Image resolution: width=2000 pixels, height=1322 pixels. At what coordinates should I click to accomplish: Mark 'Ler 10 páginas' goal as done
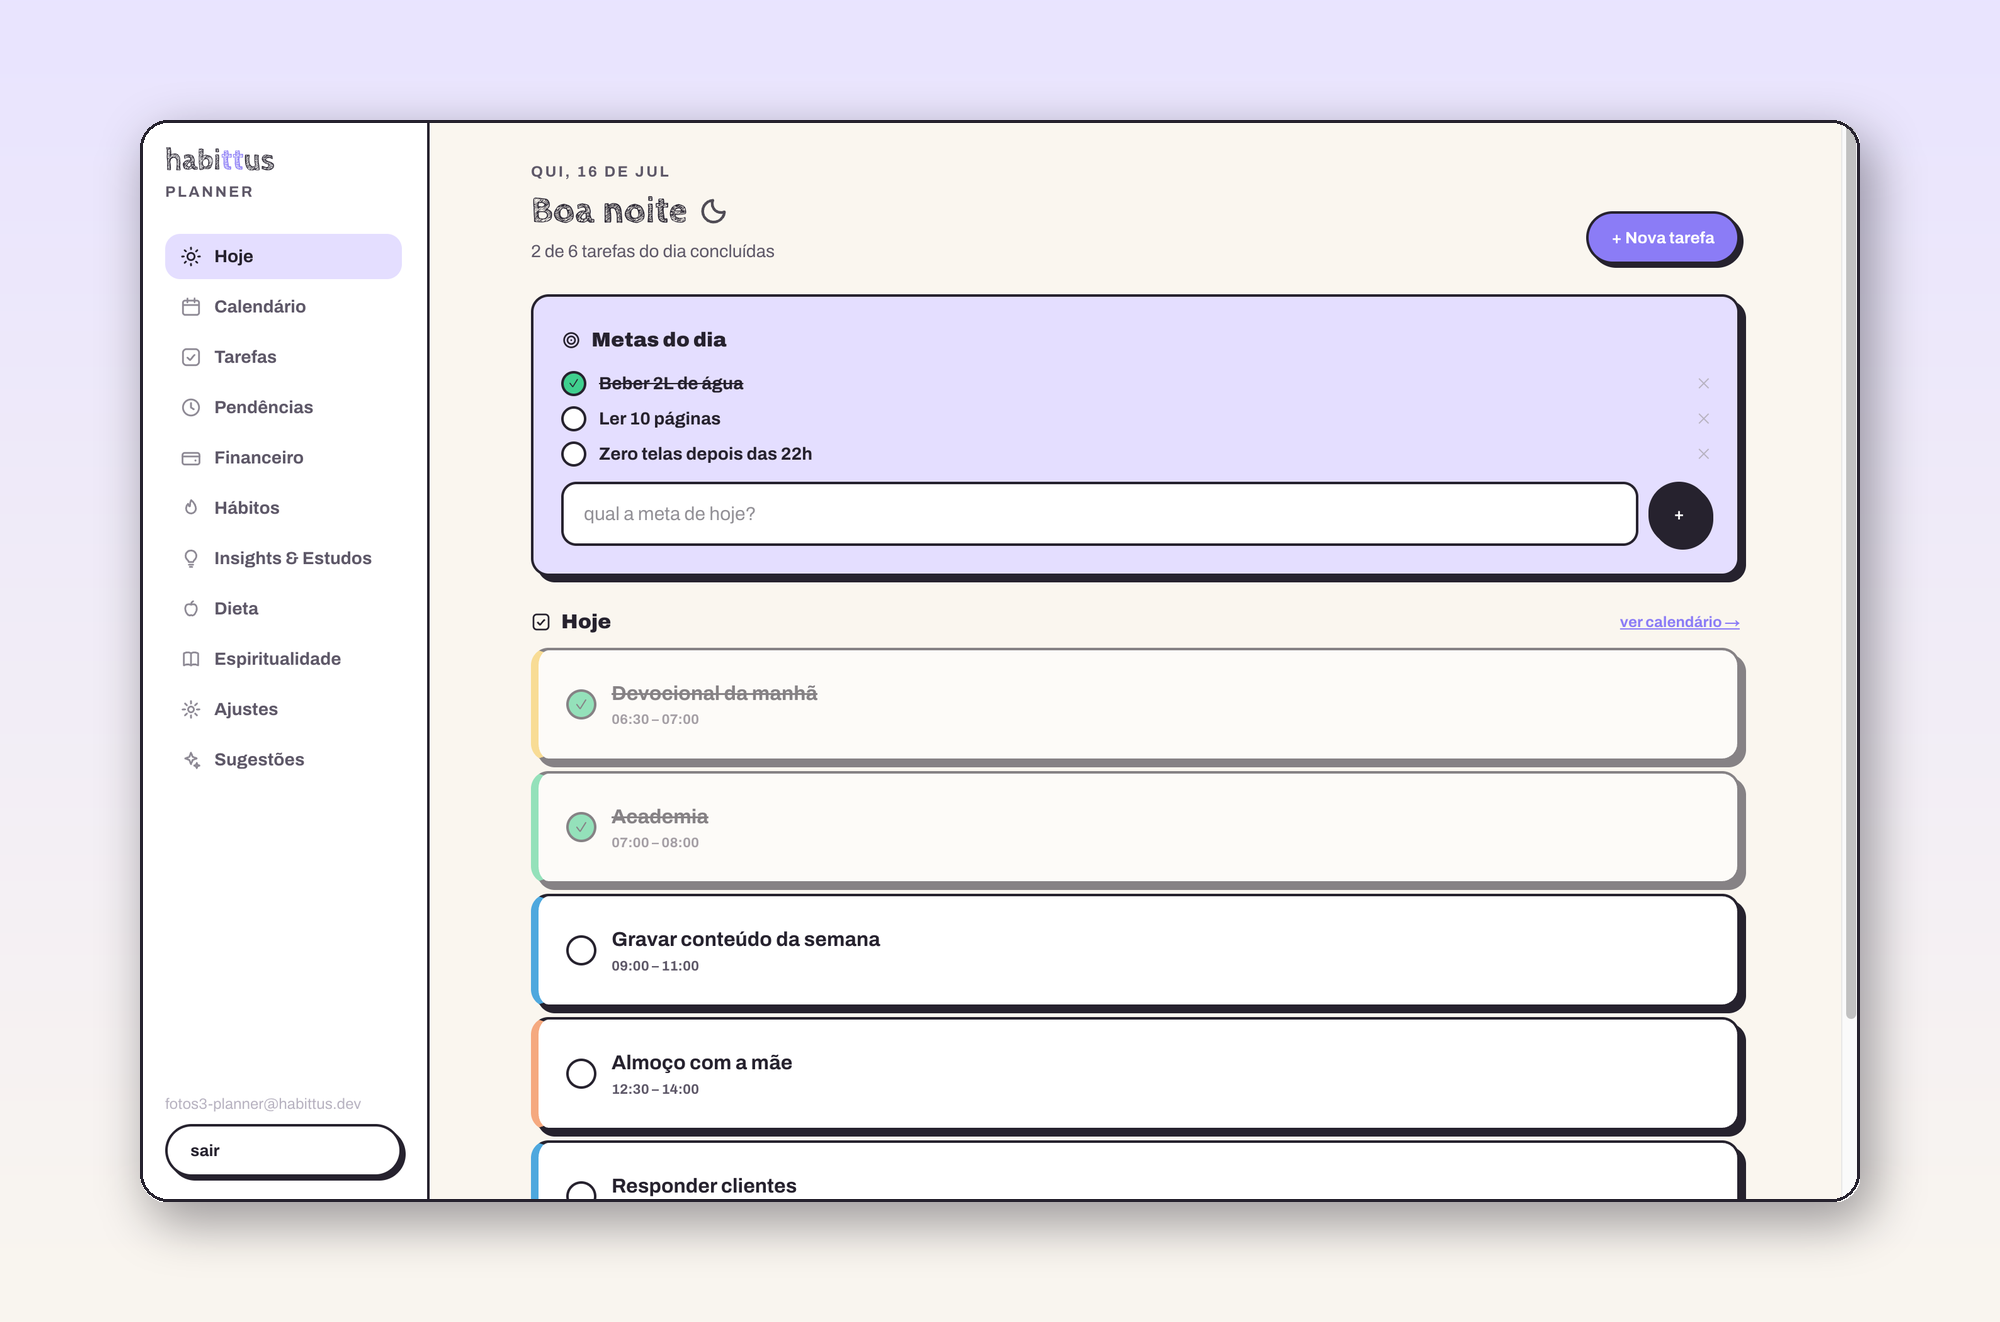pyautogui.click(x=574, y=418)
